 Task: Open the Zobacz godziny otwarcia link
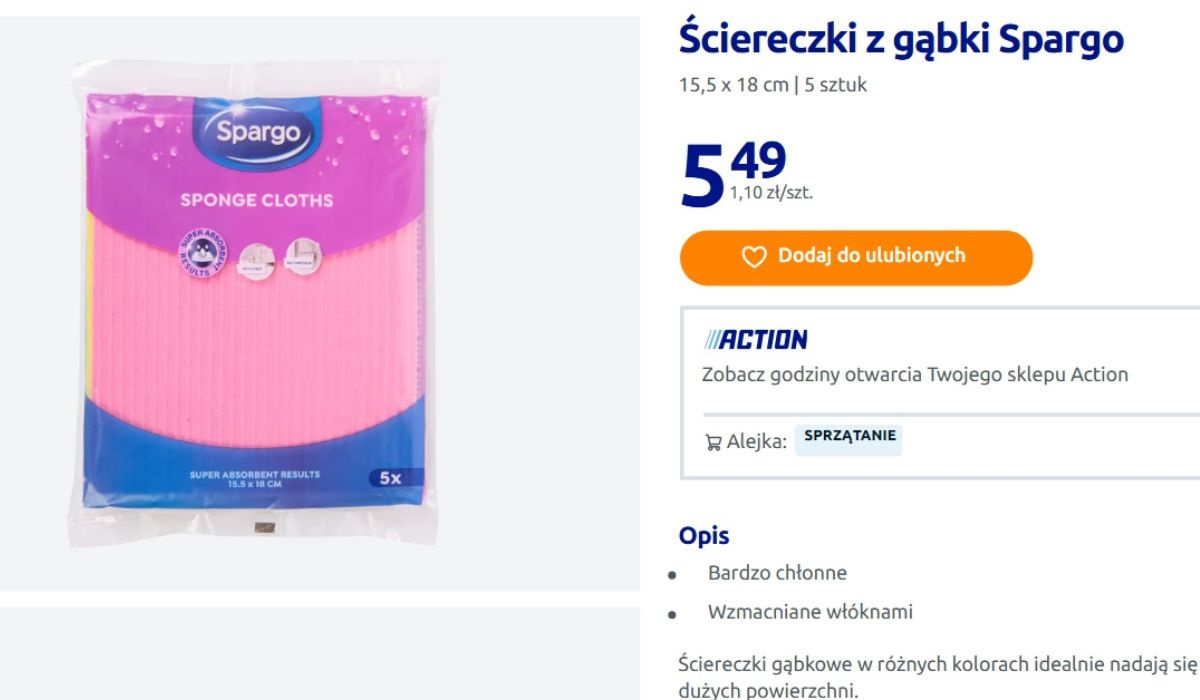pos(914,375)
